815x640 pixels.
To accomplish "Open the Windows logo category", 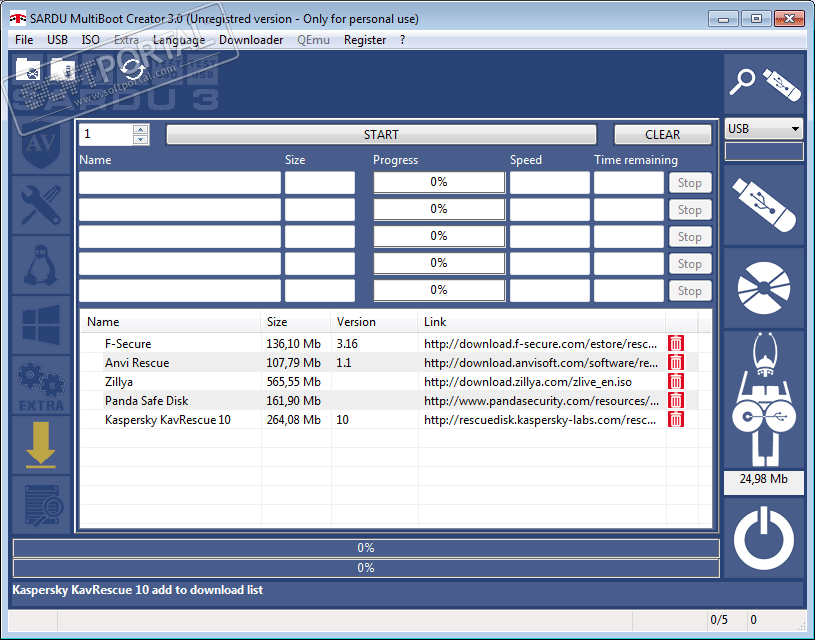I will coord(41,325).
